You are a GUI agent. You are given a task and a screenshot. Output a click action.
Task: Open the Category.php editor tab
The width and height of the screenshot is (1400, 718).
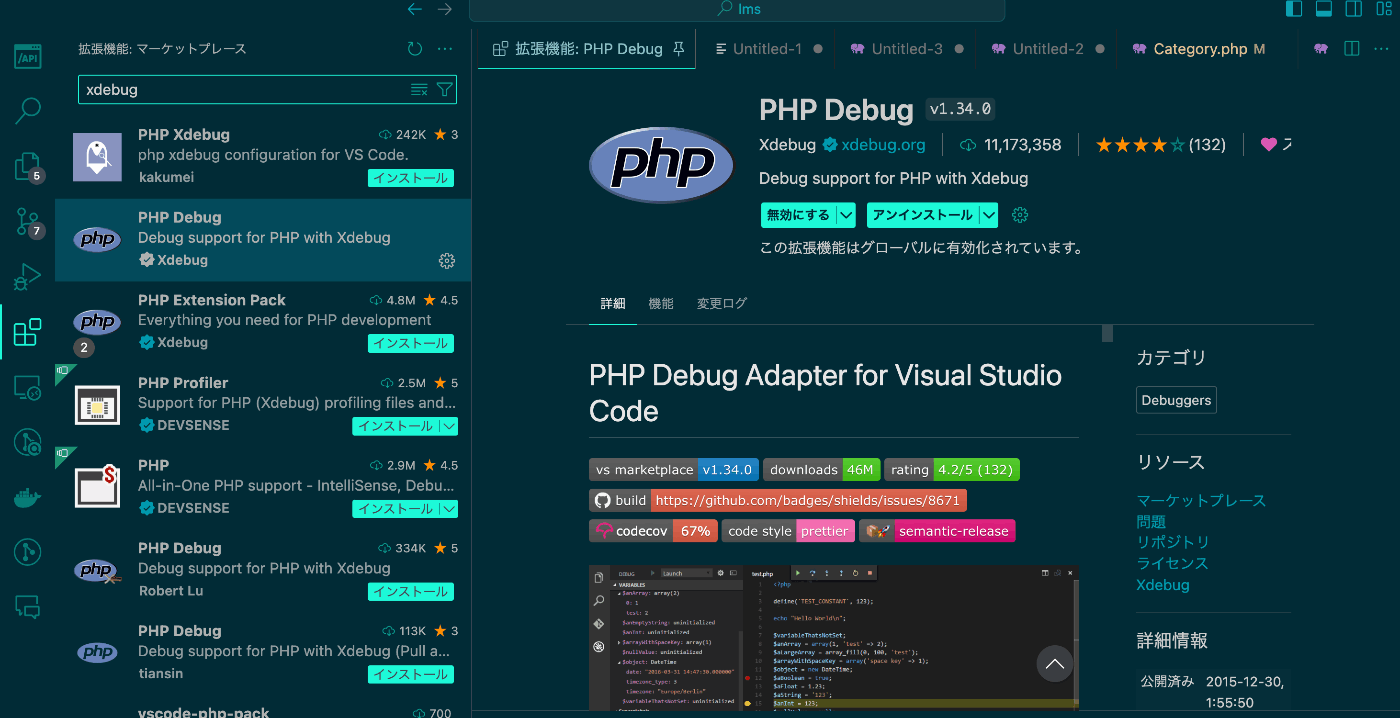point(1199,48)
